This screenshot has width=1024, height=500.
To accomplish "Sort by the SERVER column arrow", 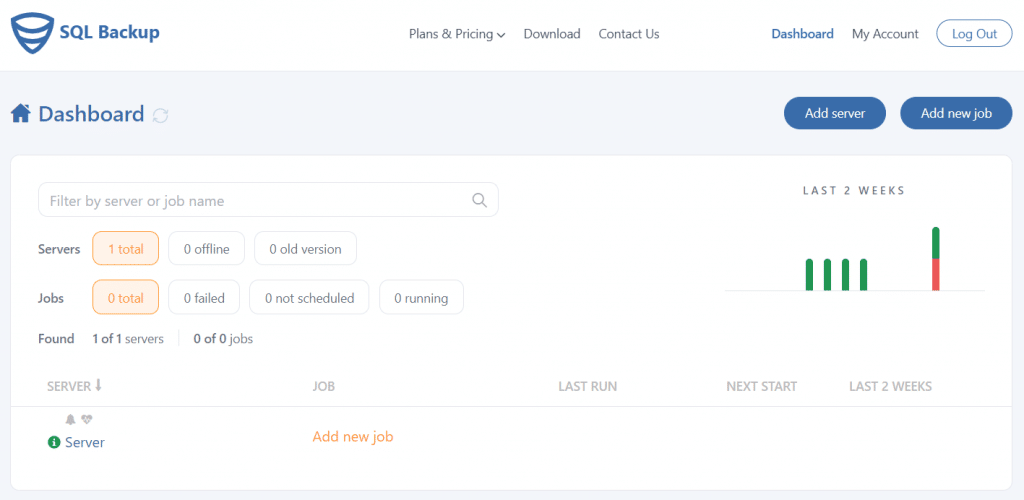I will pyautogui.click(x=99, y=385).
